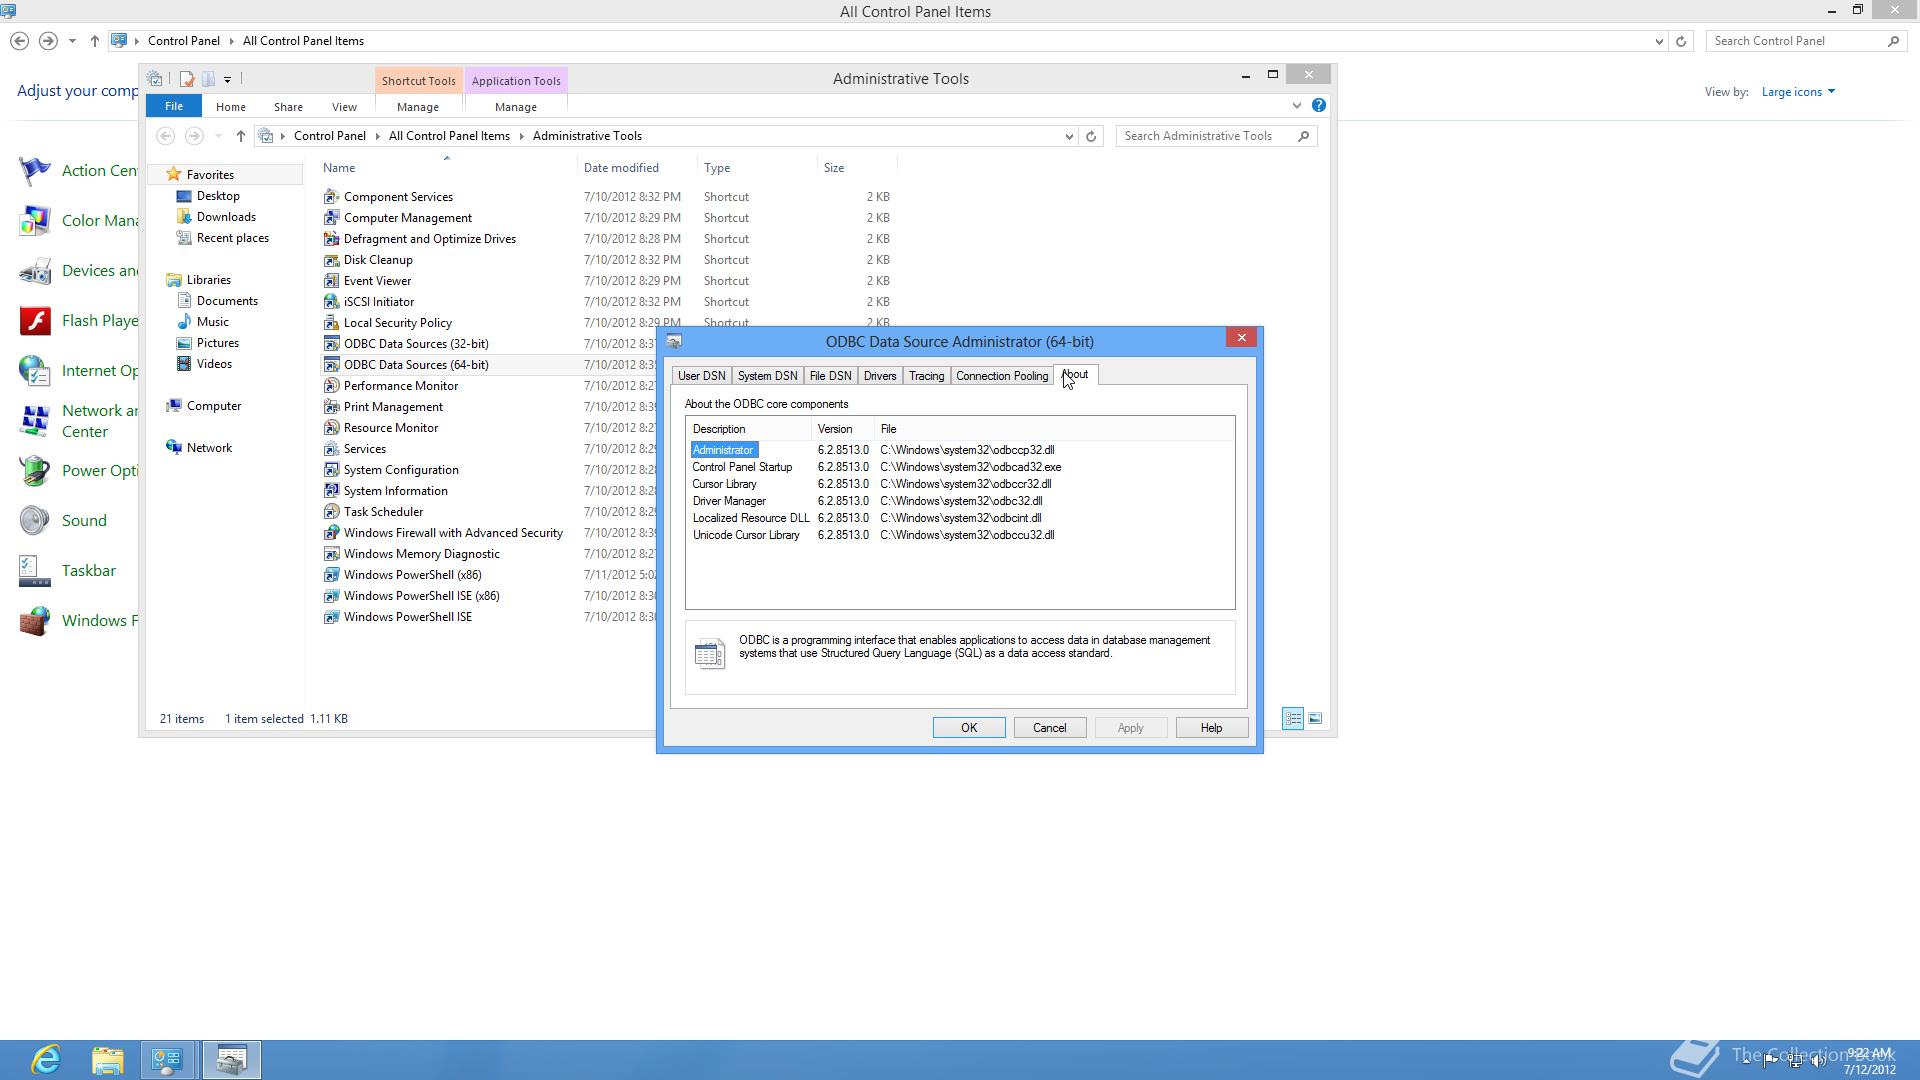Switch to the System DSN tab
Viewport: 1920px width, 1080px height.
pyautogui.click(x=767, y=376)
